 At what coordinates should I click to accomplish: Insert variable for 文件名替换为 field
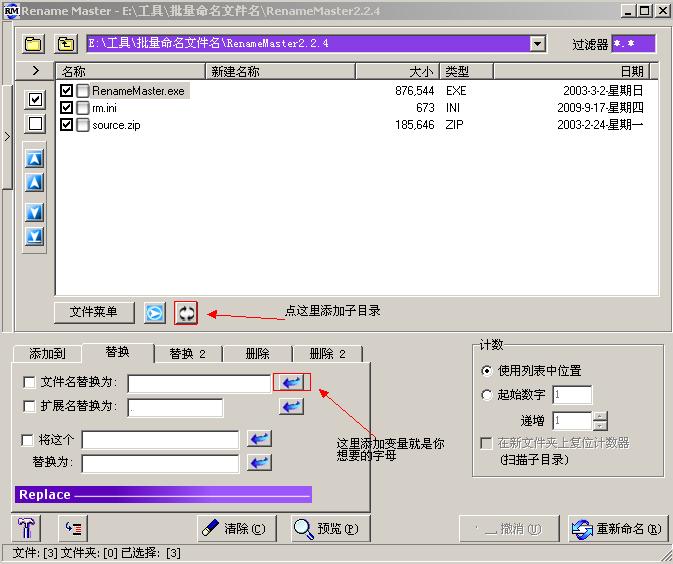(291, 382)
